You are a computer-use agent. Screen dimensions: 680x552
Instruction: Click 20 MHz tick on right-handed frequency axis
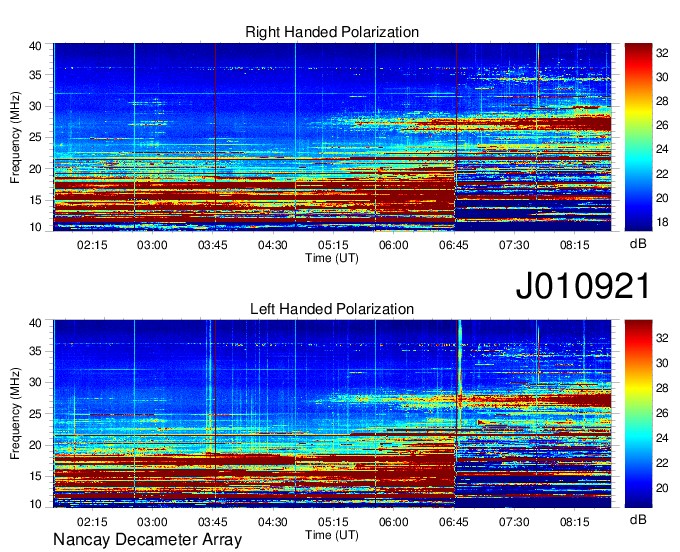pyautogui.click(x=36, y=169)
